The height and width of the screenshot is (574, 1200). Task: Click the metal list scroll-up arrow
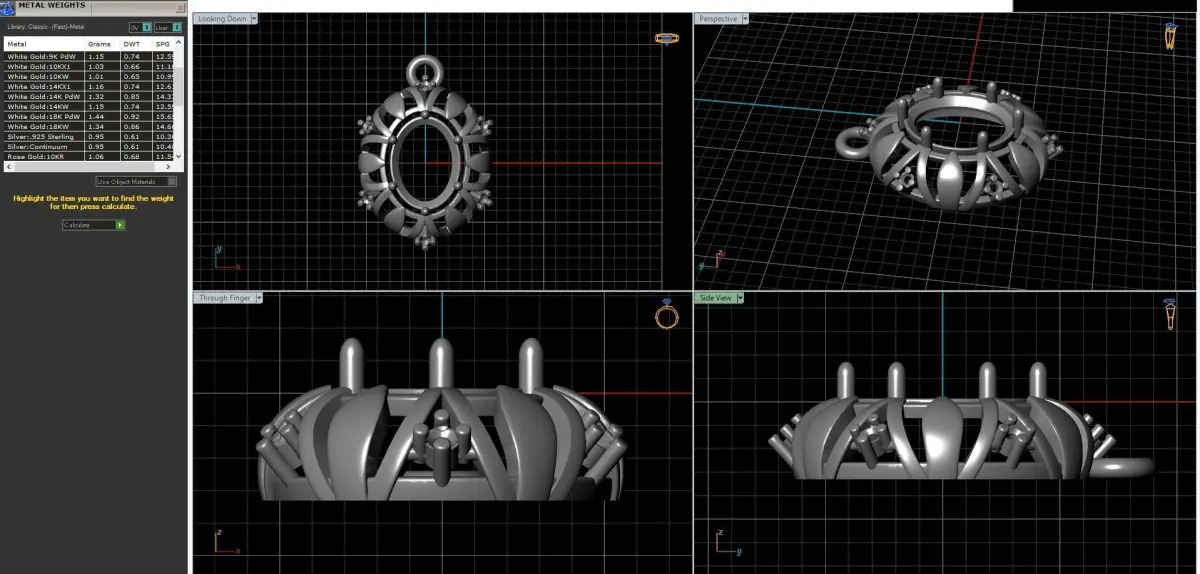[x=179, y=42]
